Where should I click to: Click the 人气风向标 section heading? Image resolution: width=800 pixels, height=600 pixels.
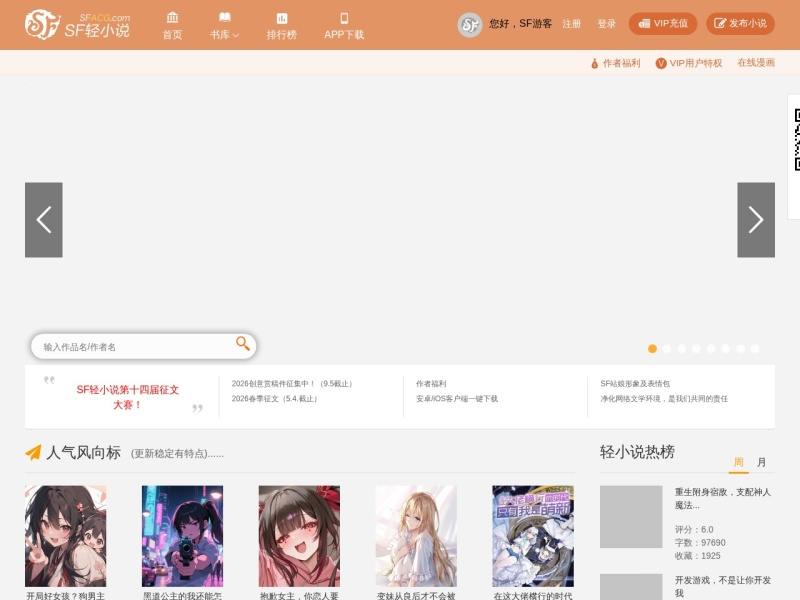click(x=83, y=453)
